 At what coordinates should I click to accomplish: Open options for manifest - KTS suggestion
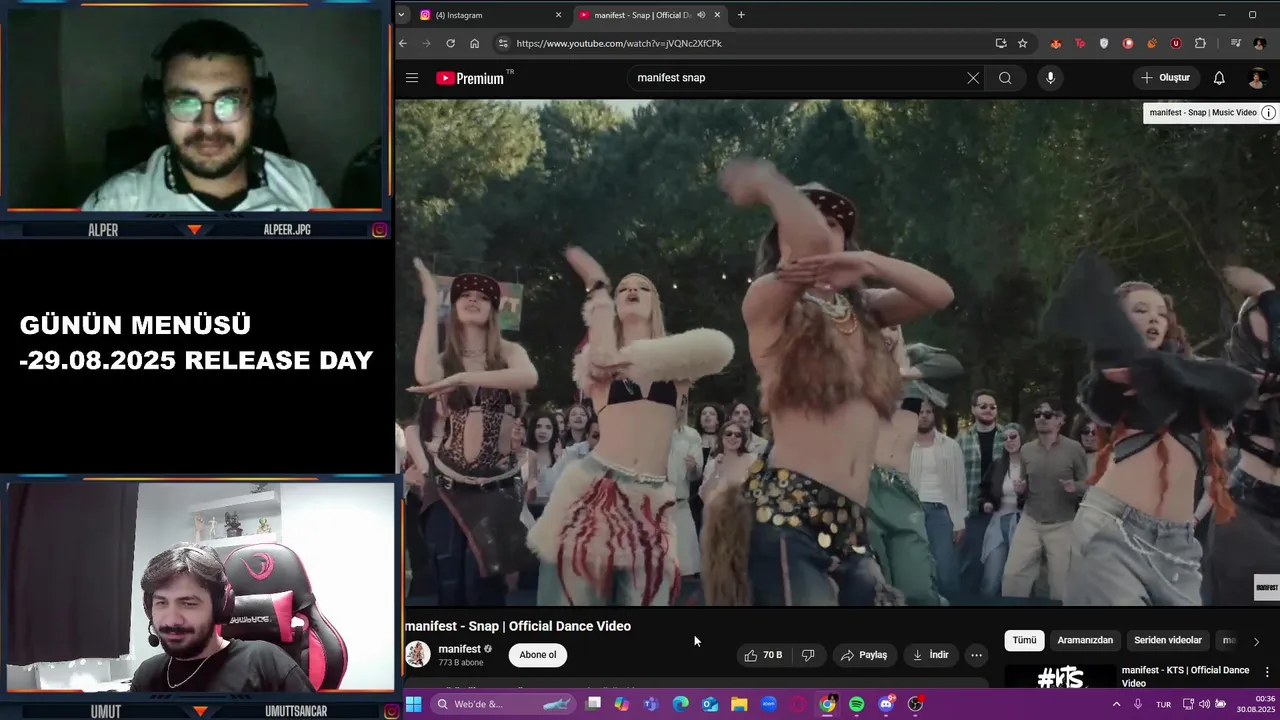coord(1267,672)
